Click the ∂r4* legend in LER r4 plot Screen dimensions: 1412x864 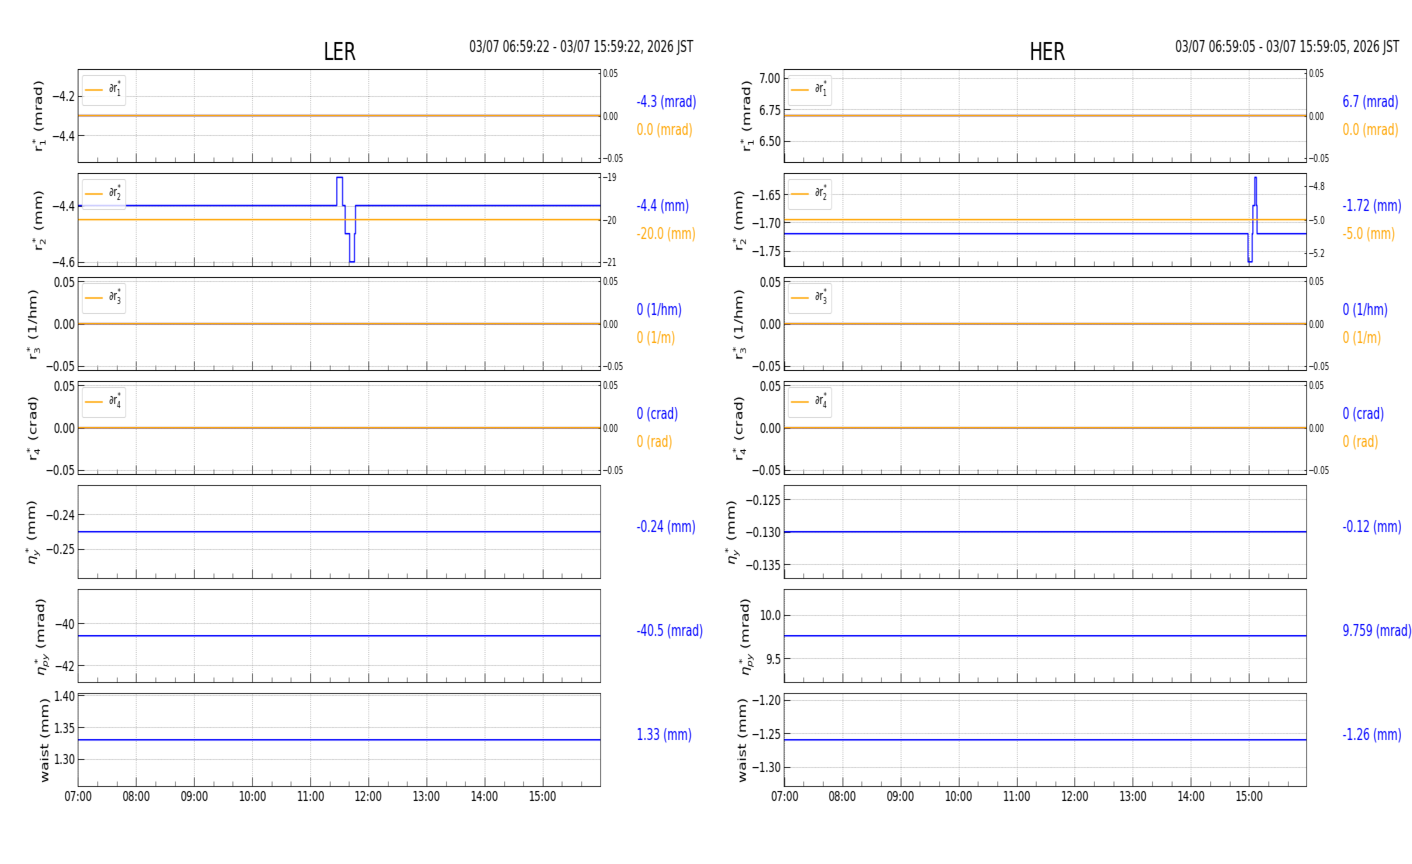coord(104,402)
